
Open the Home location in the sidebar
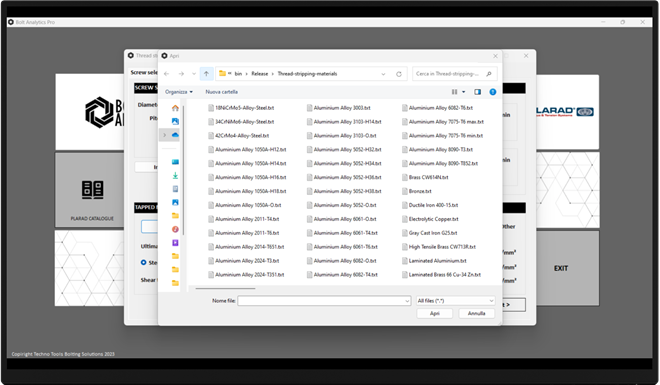click(x=175, y=108)
